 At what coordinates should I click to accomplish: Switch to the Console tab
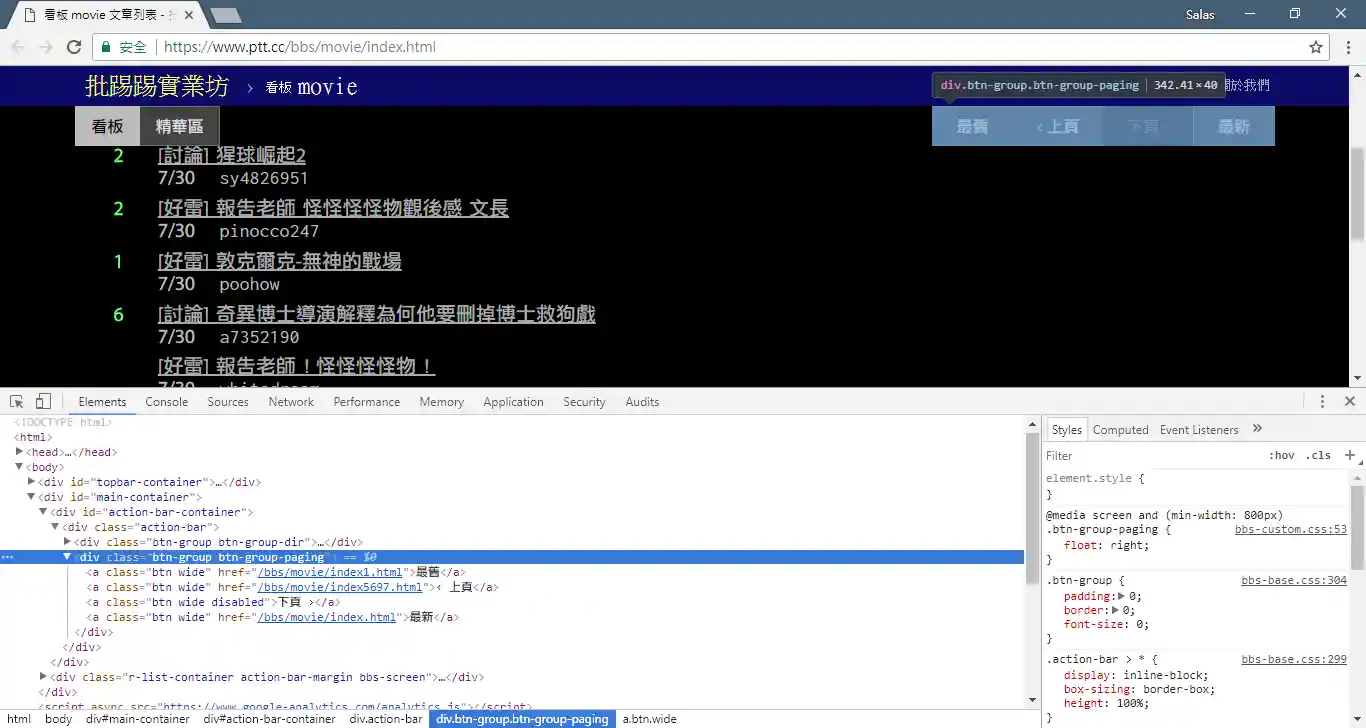[x=166, y=401]
